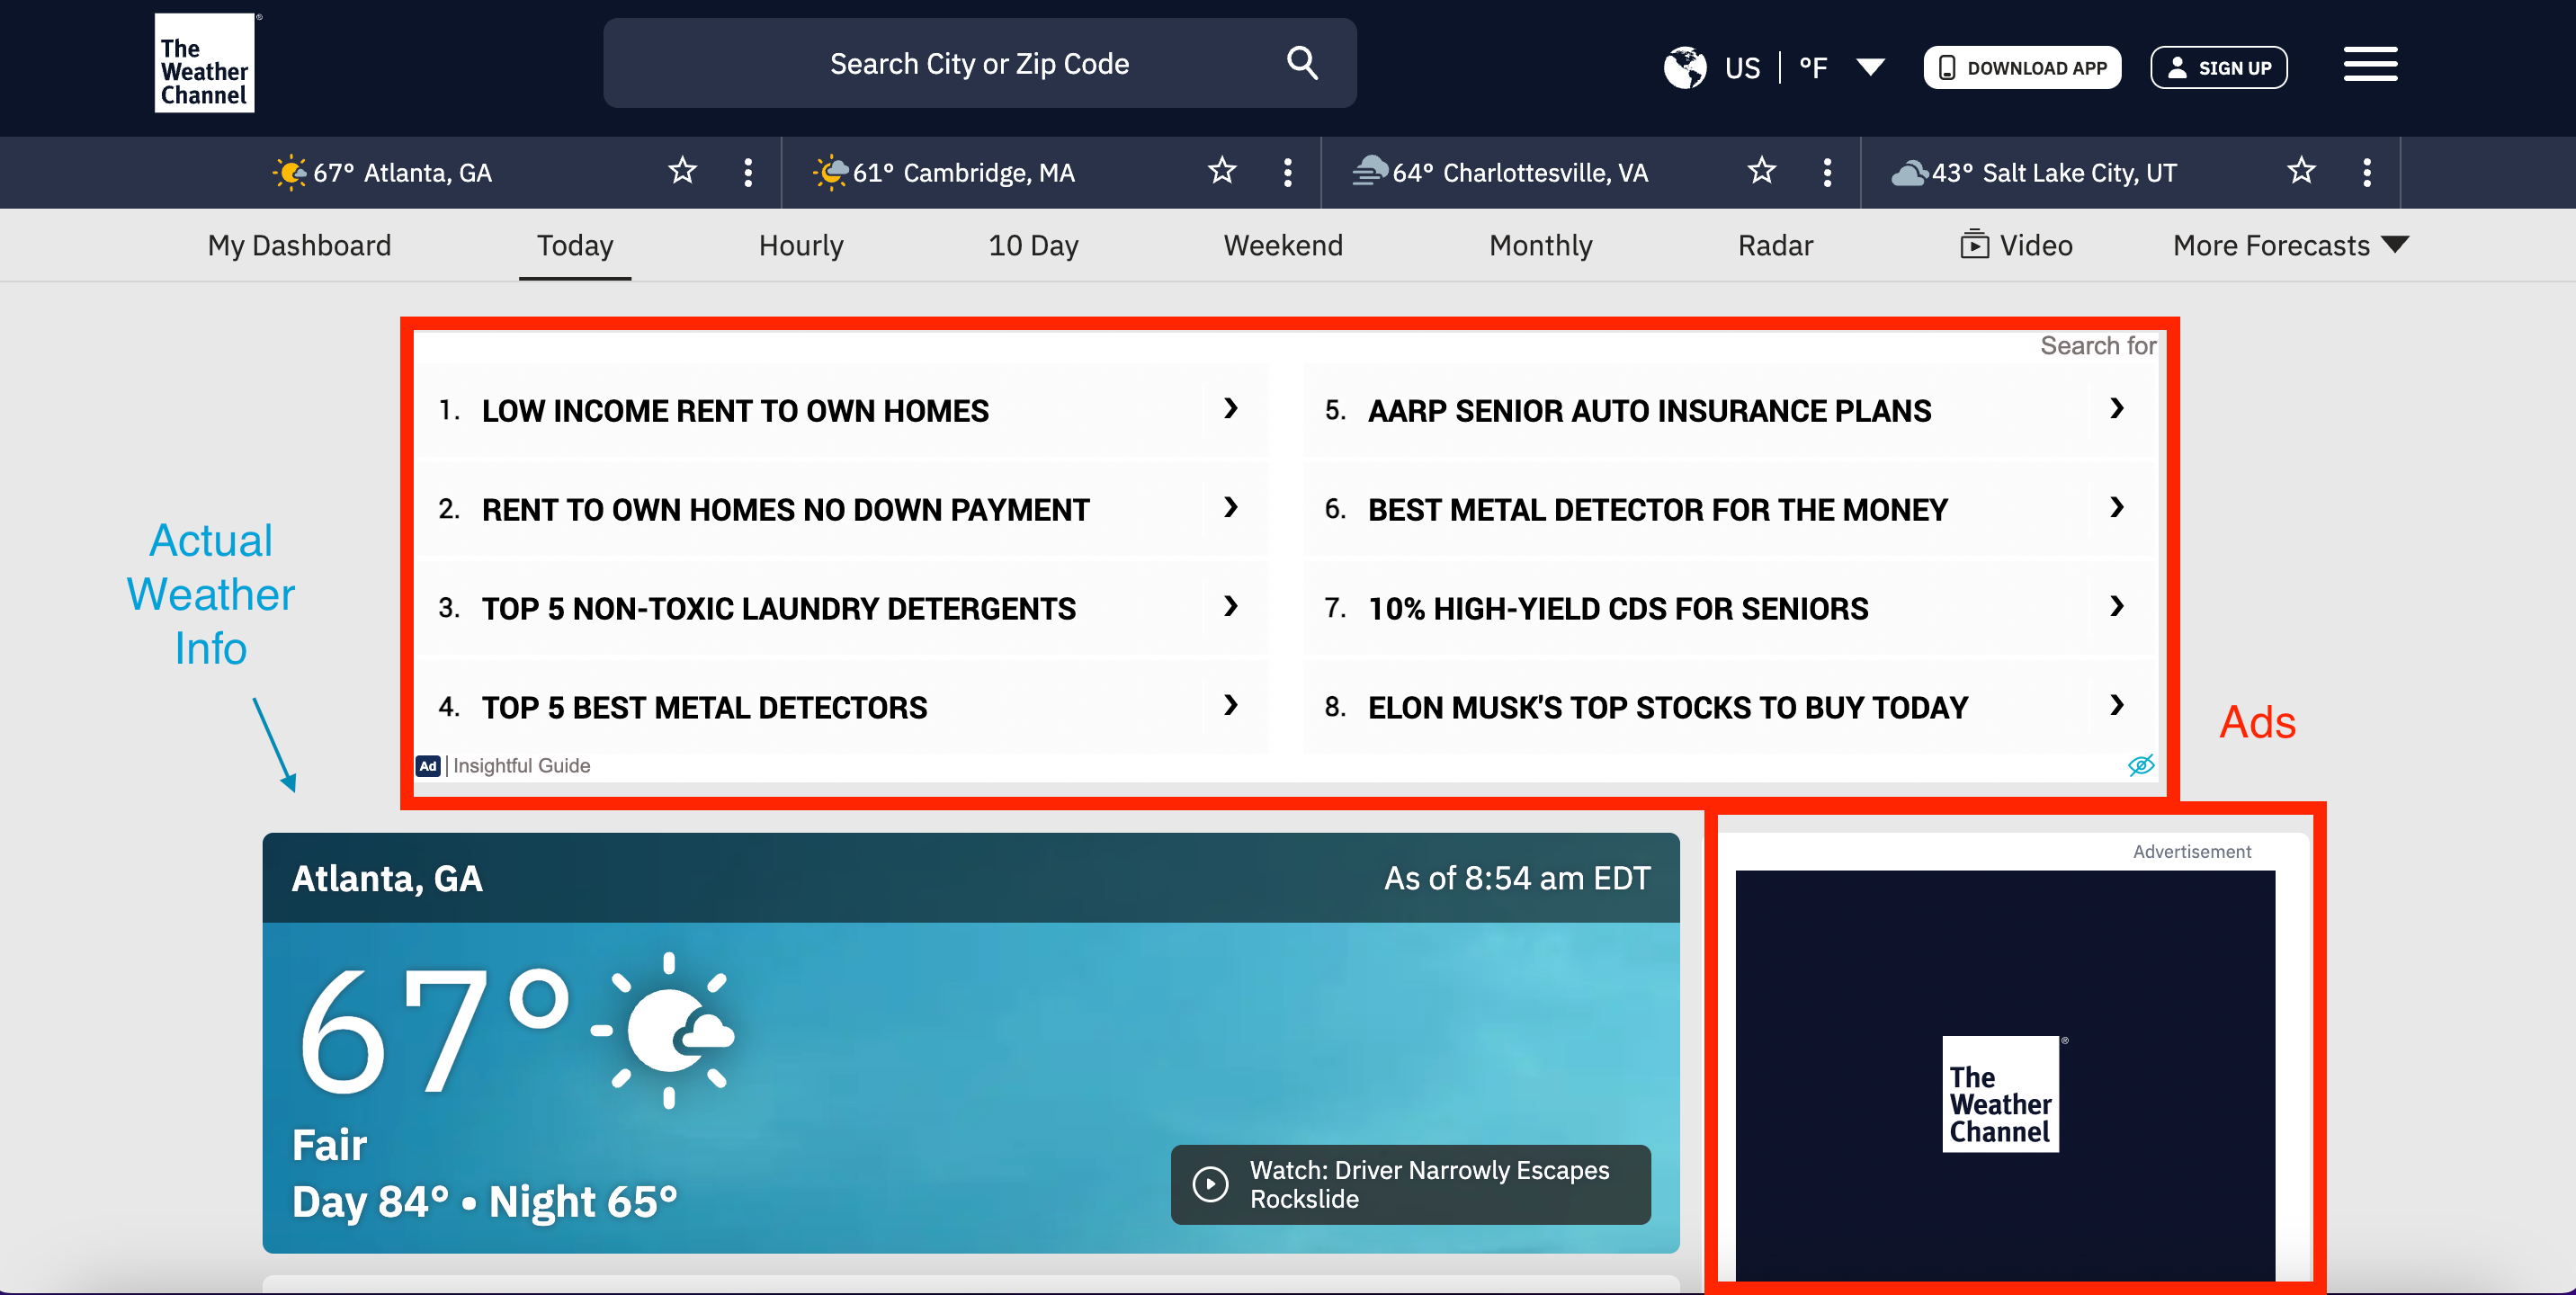Open the My Dashboard tab
The image size is (2576, 1295).
tap(299, 245)
